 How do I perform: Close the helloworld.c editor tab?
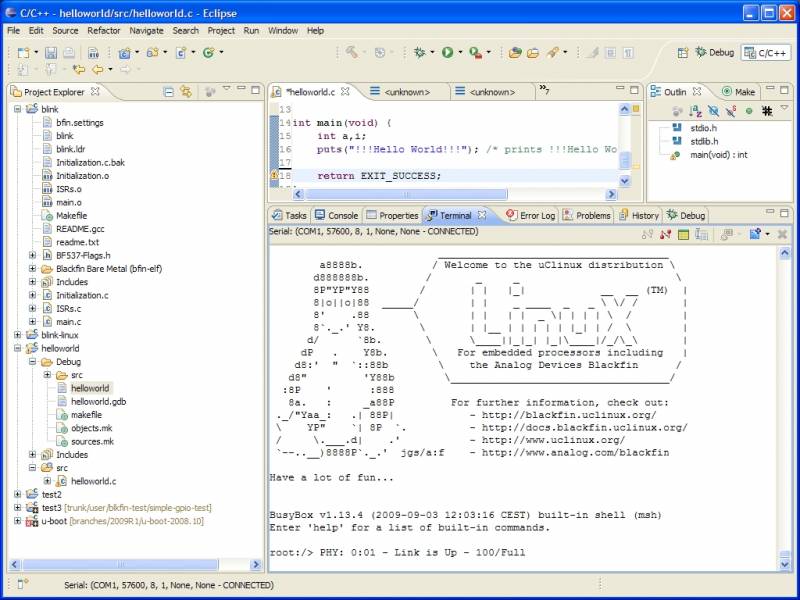345,92
